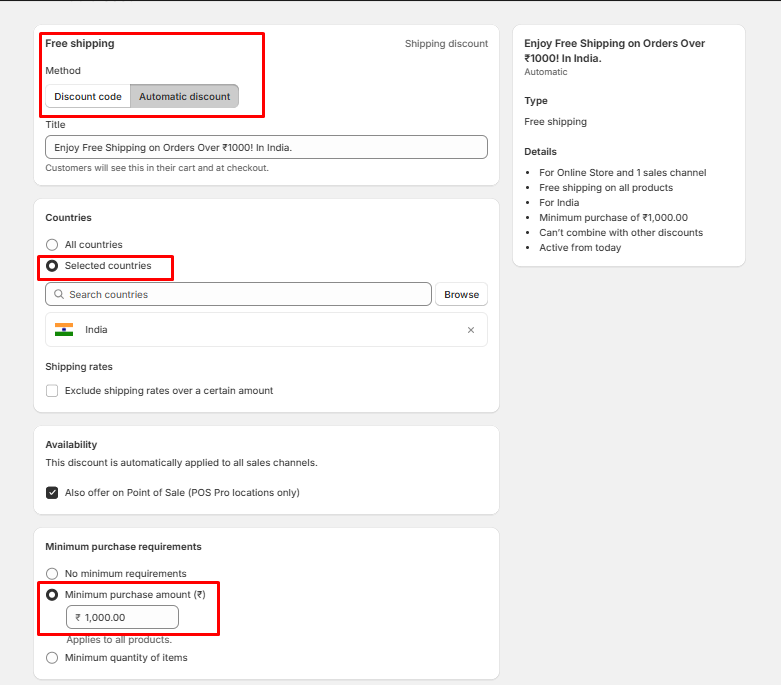Click 'Customers will see this in their cart' hint
Screen dimensions: 781x685
[x=157, y=168]
